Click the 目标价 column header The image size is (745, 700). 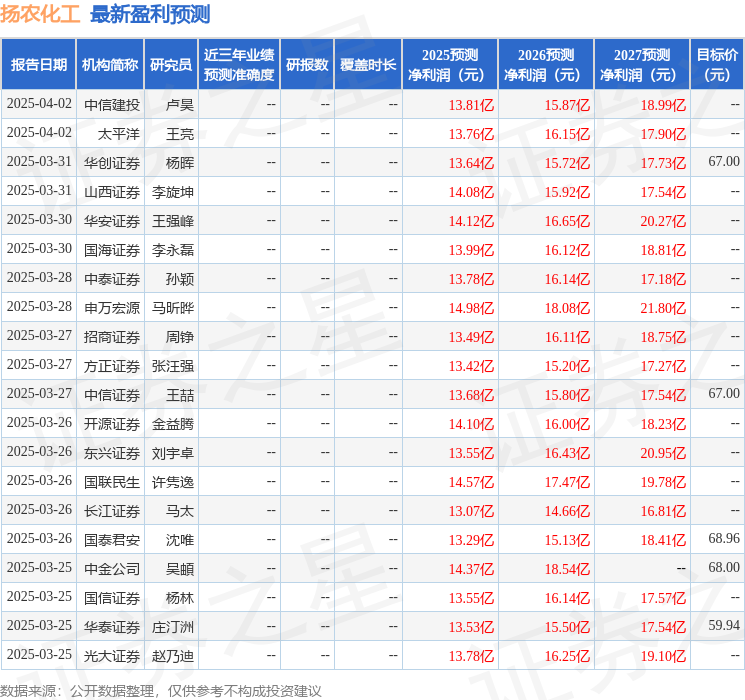[716, 65]
